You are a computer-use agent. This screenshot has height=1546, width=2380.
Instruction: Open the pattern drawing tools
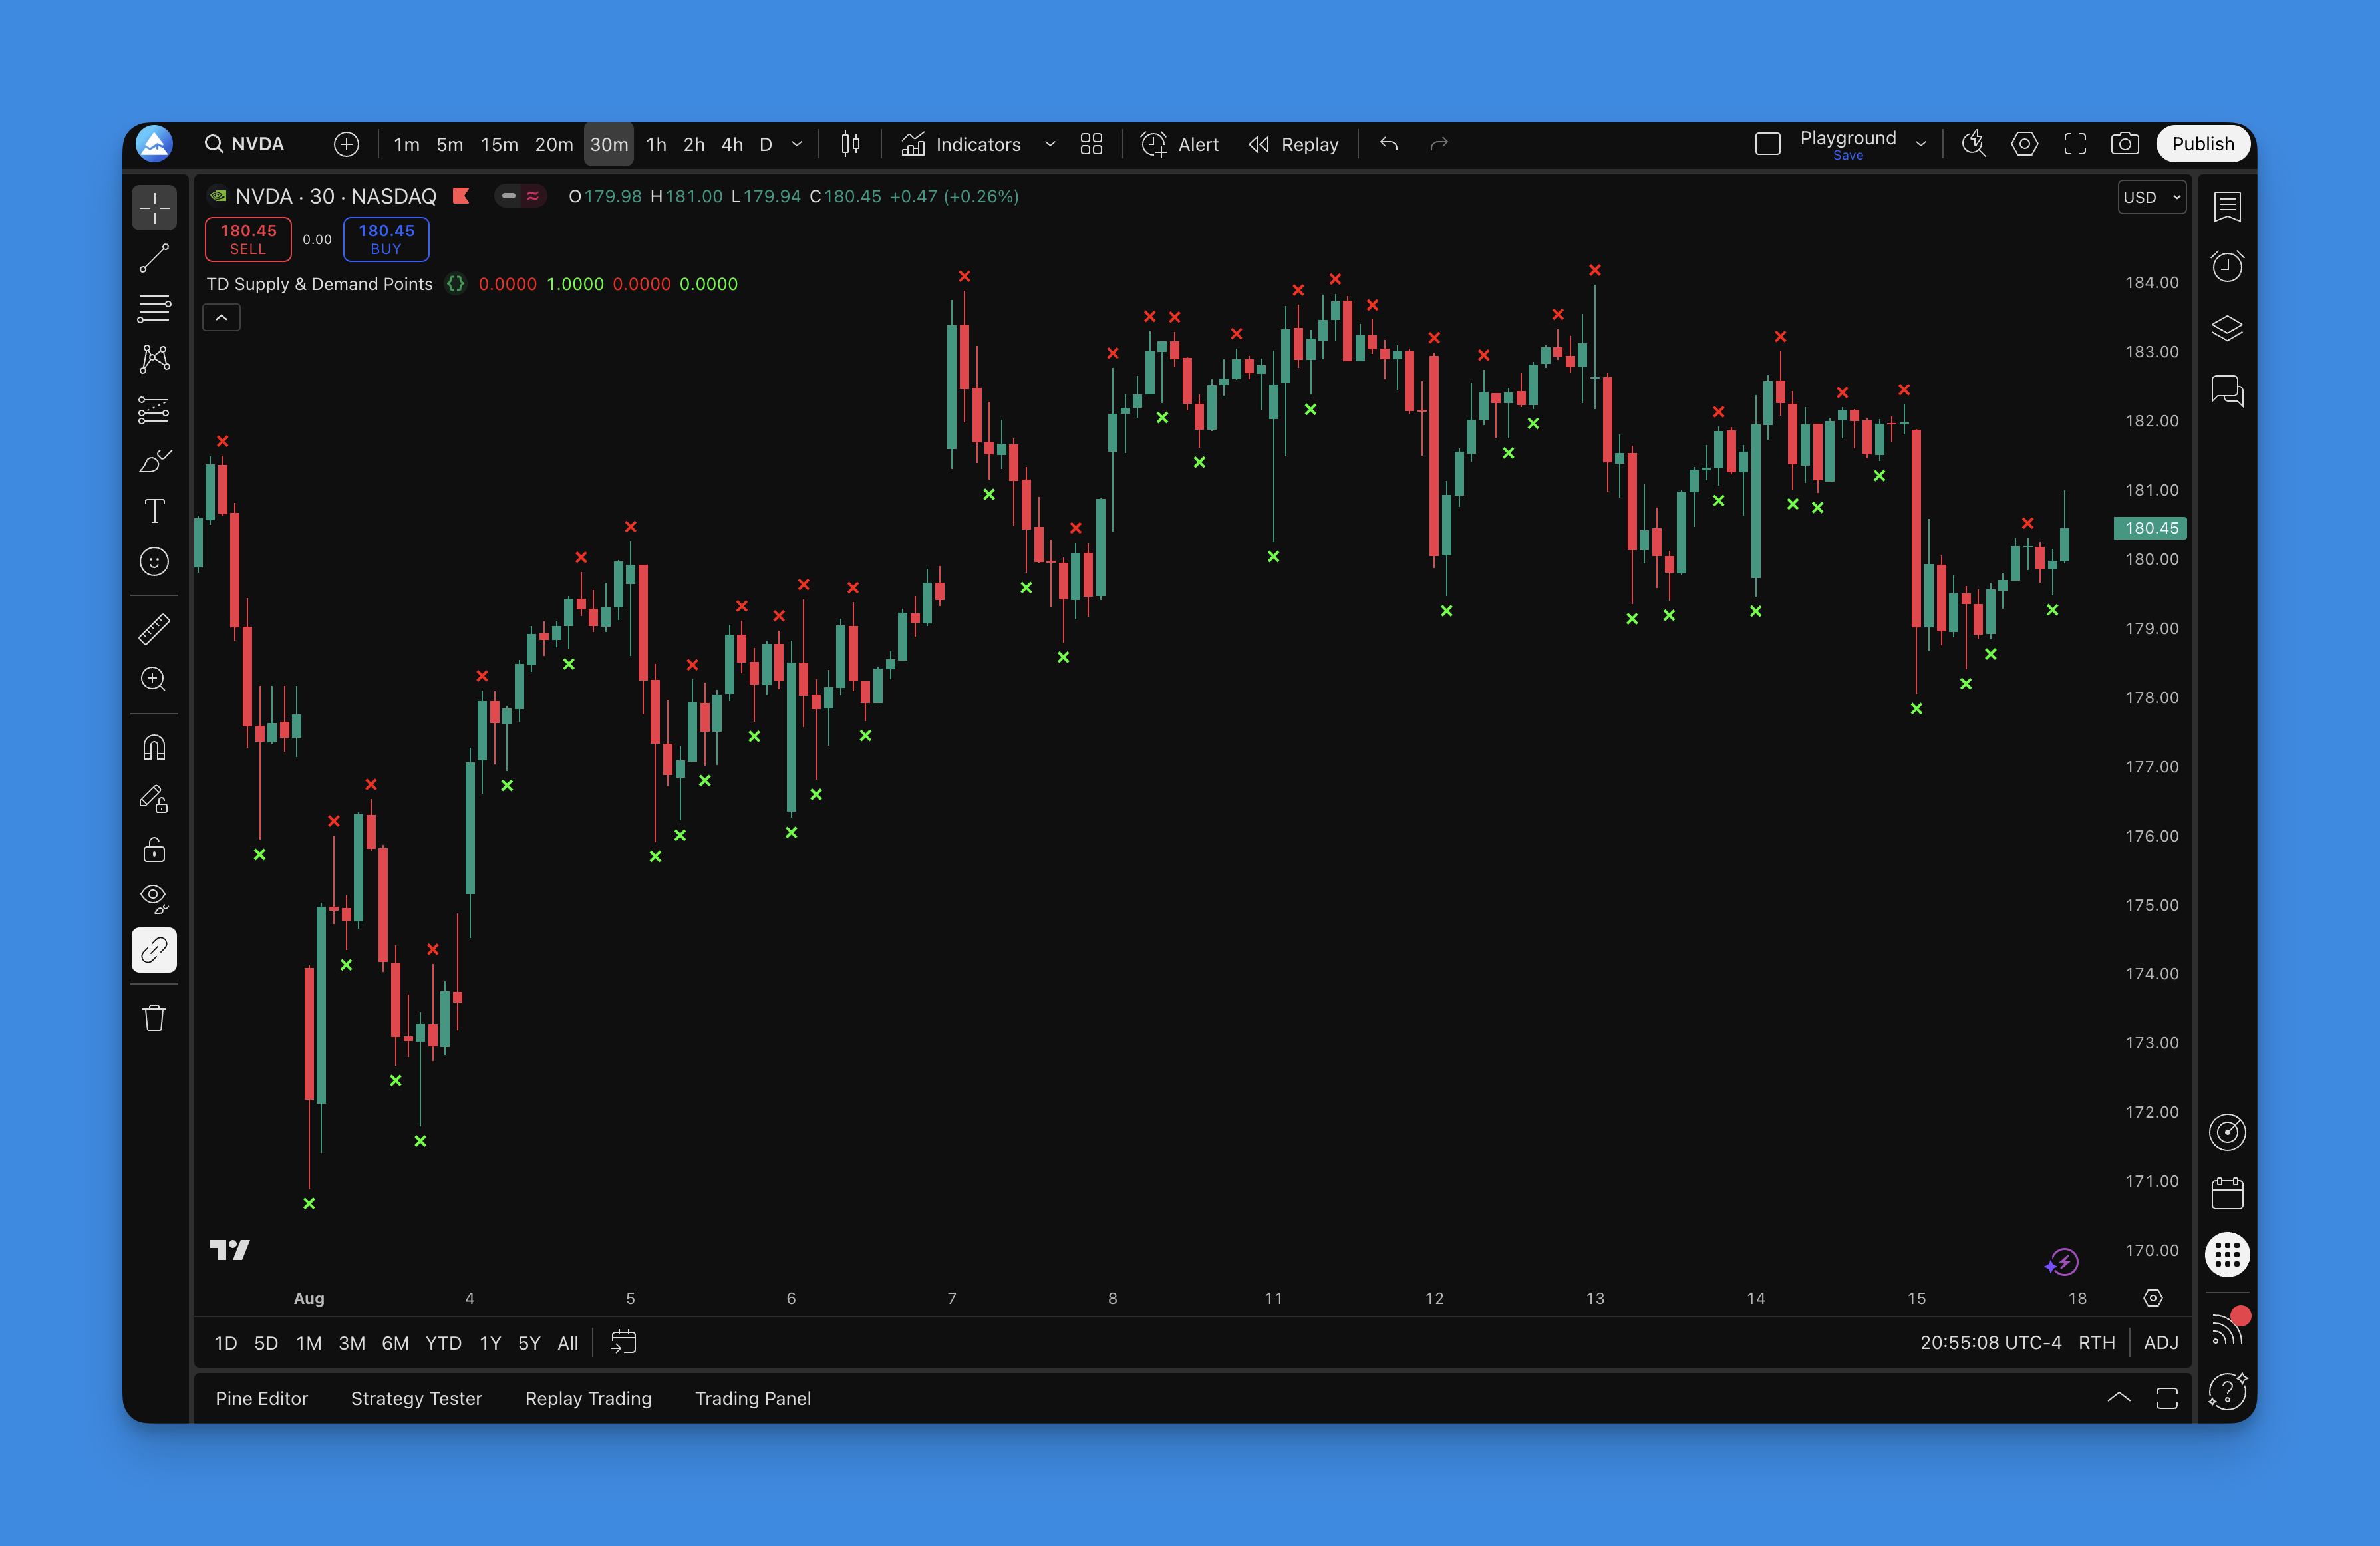pos(154,359)
